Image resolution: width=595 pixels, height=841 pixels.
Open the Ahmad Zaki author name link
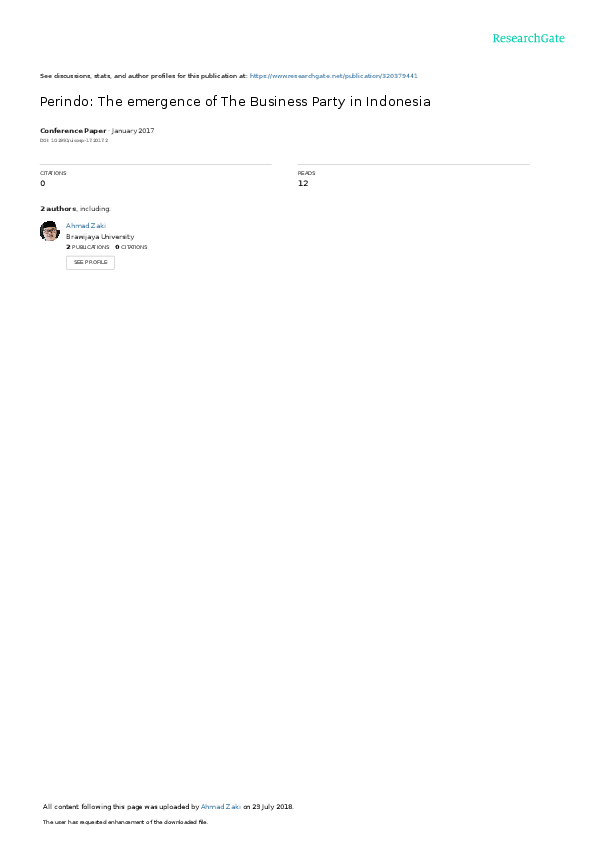[x=86, y=226]
